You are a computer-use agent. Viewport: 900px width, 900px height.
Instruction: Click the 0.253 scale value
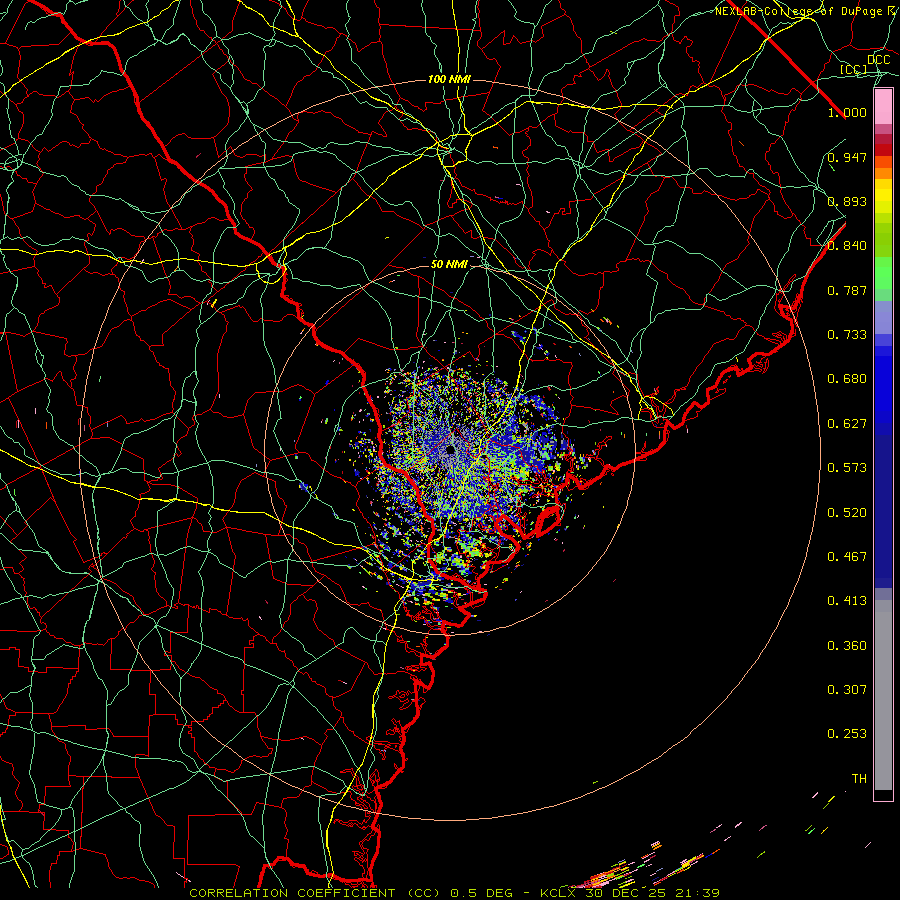pos(847,734)
